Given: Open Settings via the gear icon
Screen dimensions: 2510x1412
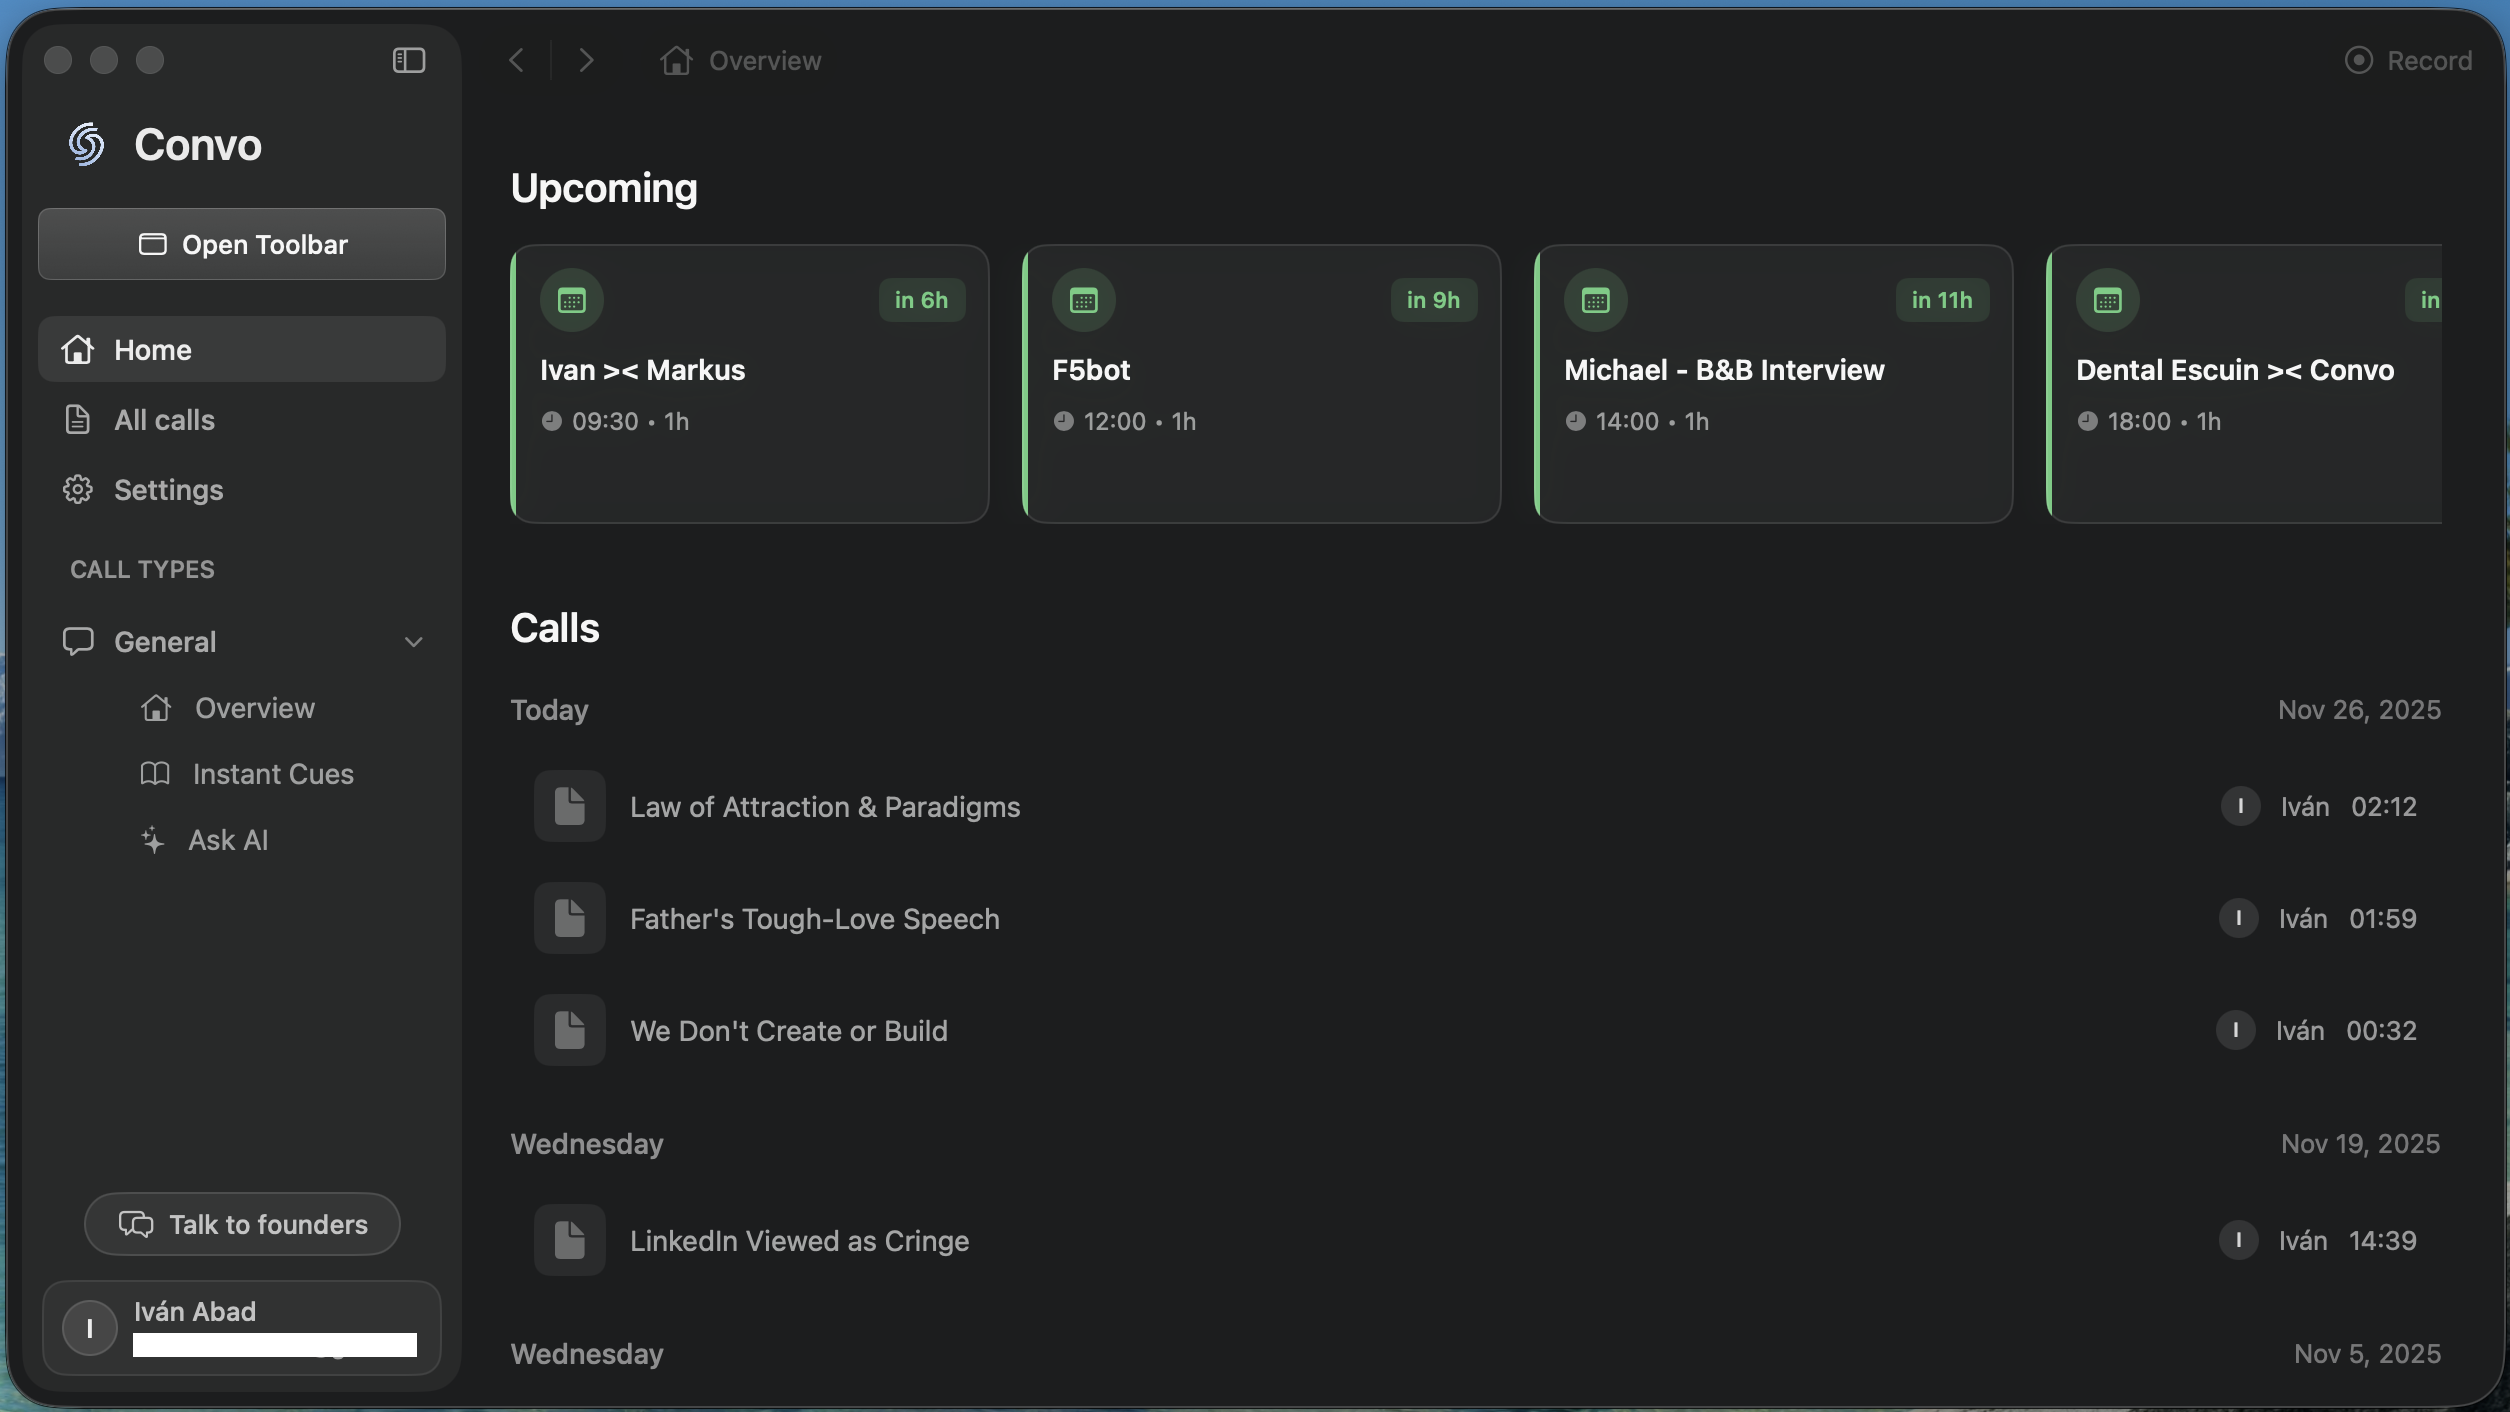Looking at the screenshot, I should 78,489.
